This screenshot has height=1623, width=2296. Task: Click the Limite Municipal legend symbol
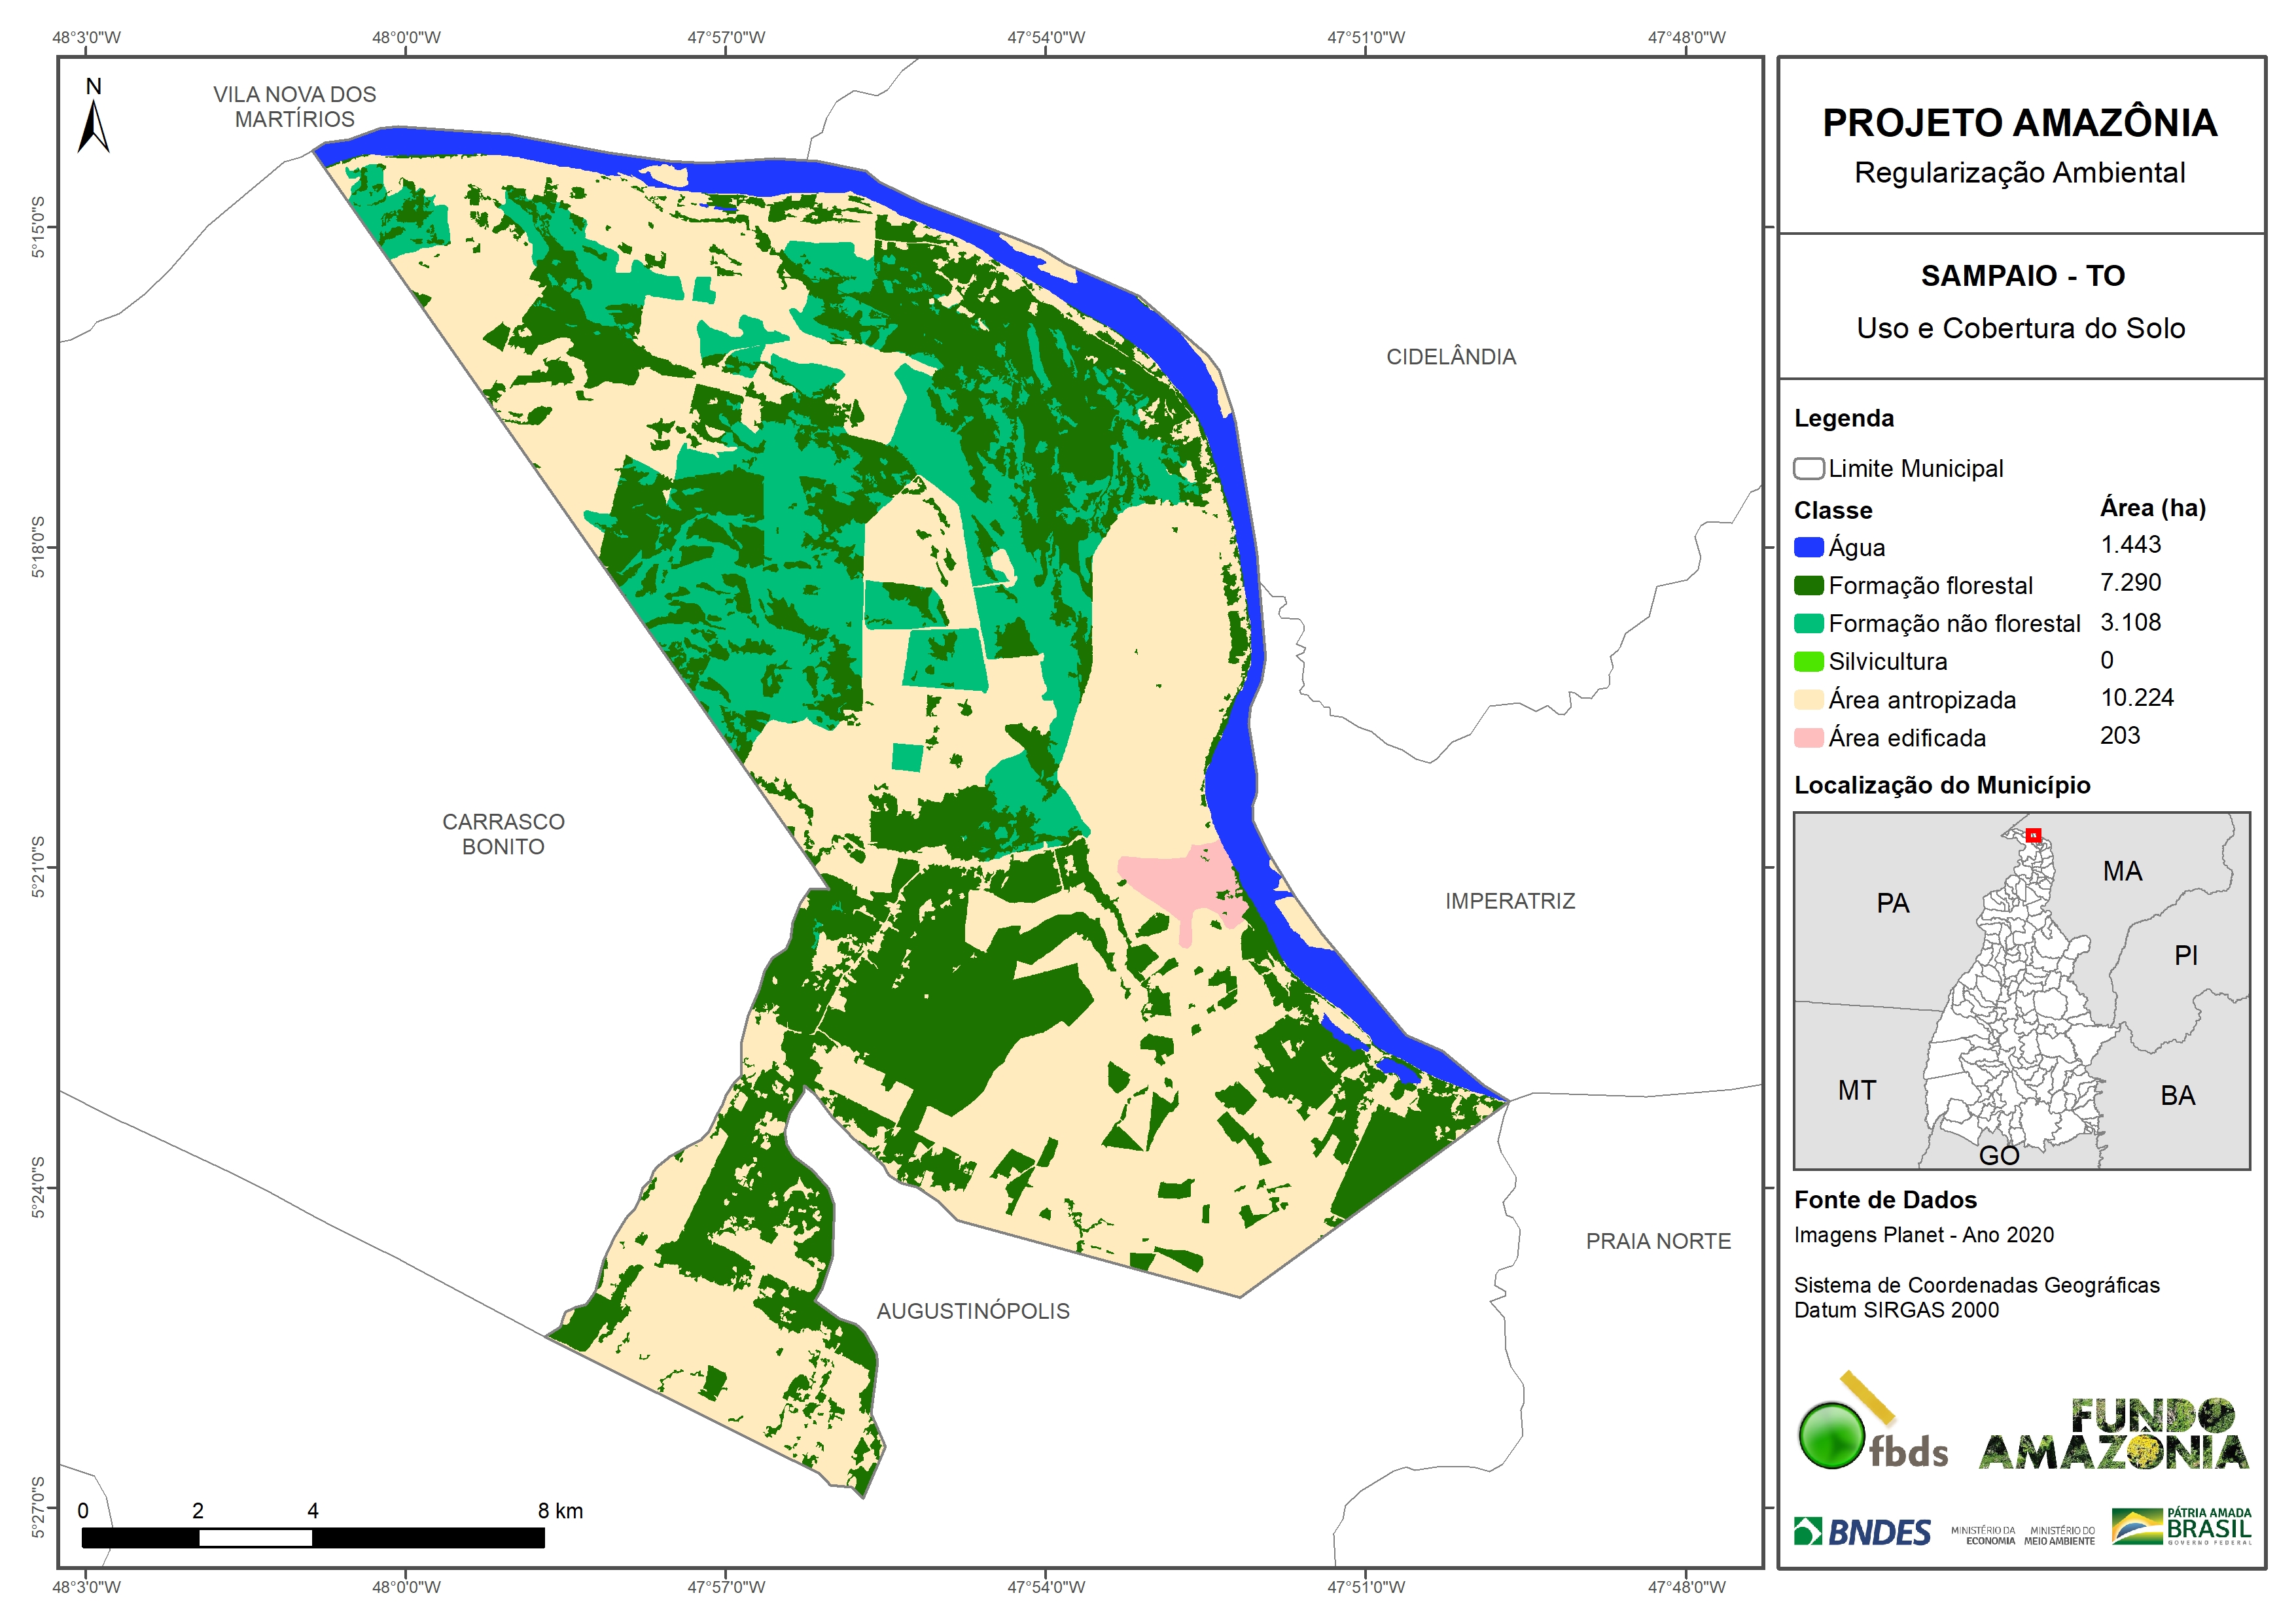[1808, 468]
